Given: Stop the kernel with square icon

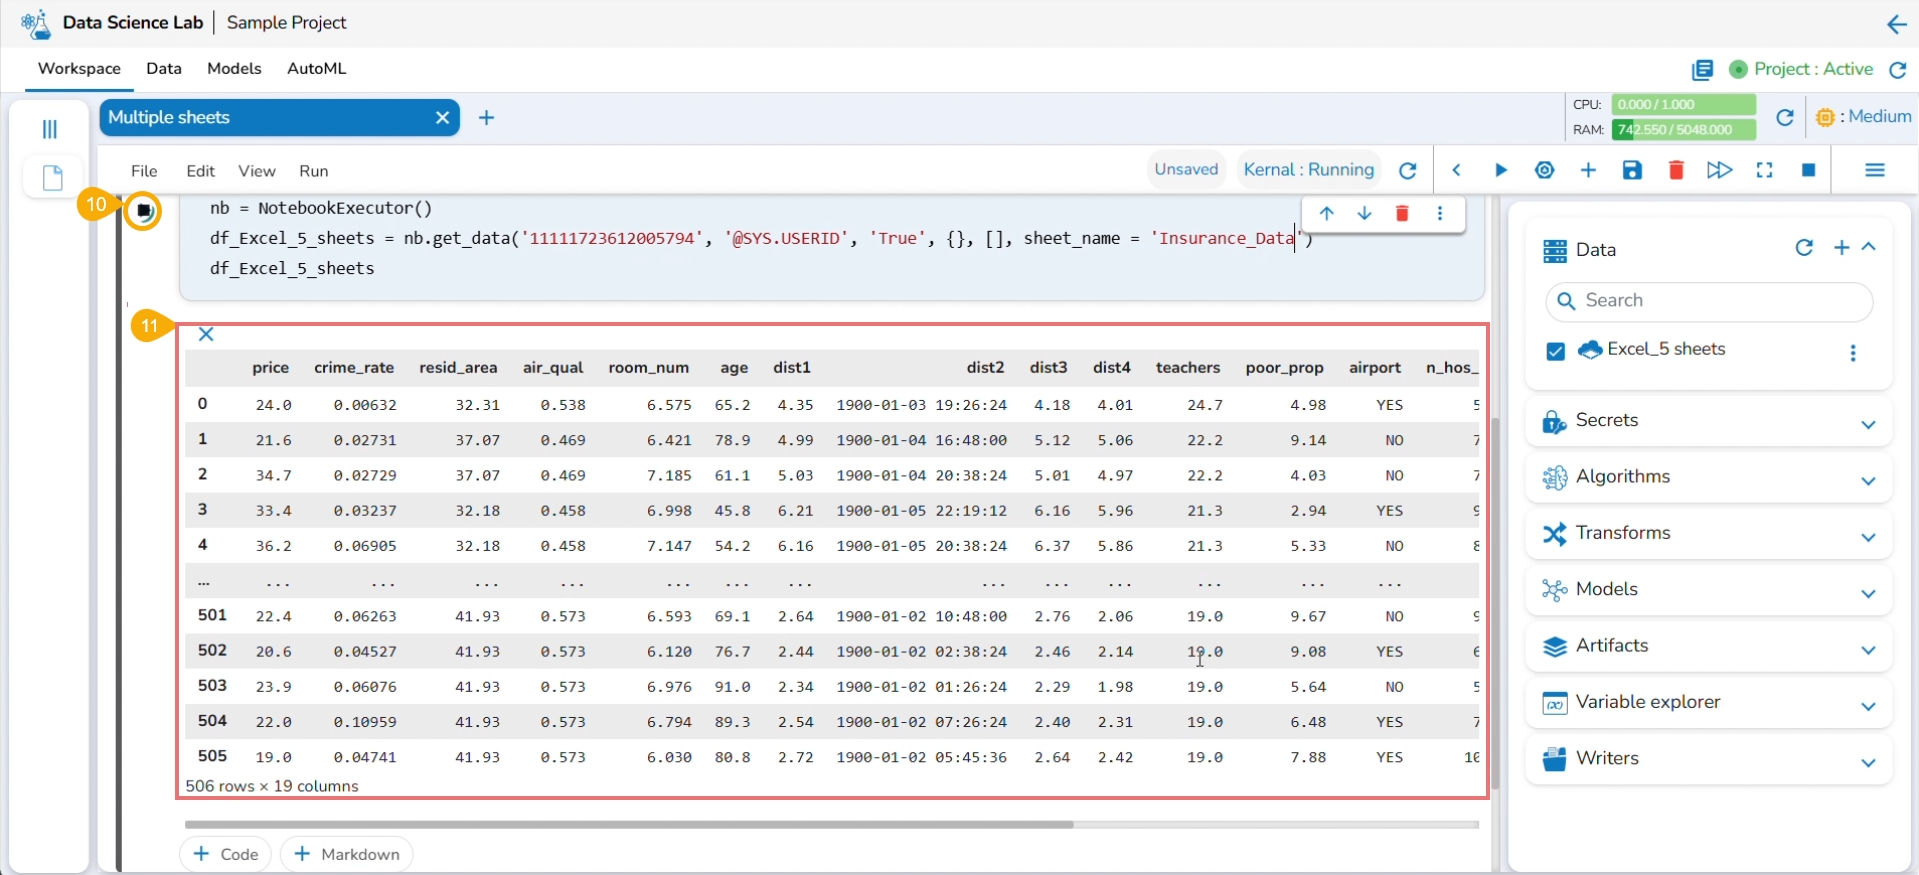Looking at the screenshot, I should pos(1808,170).
